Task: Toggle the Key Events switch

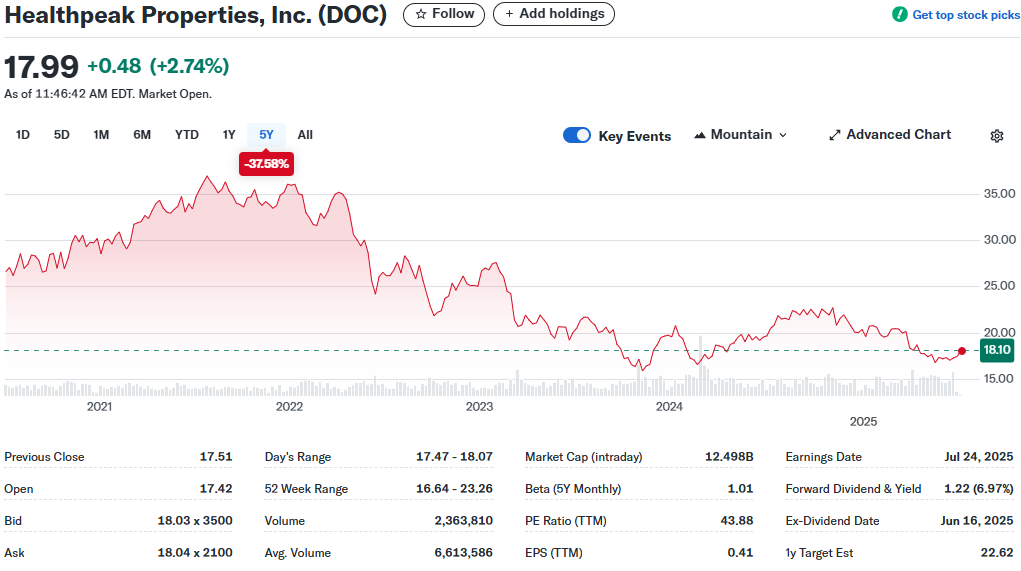Action: click(x=576, y=135)
